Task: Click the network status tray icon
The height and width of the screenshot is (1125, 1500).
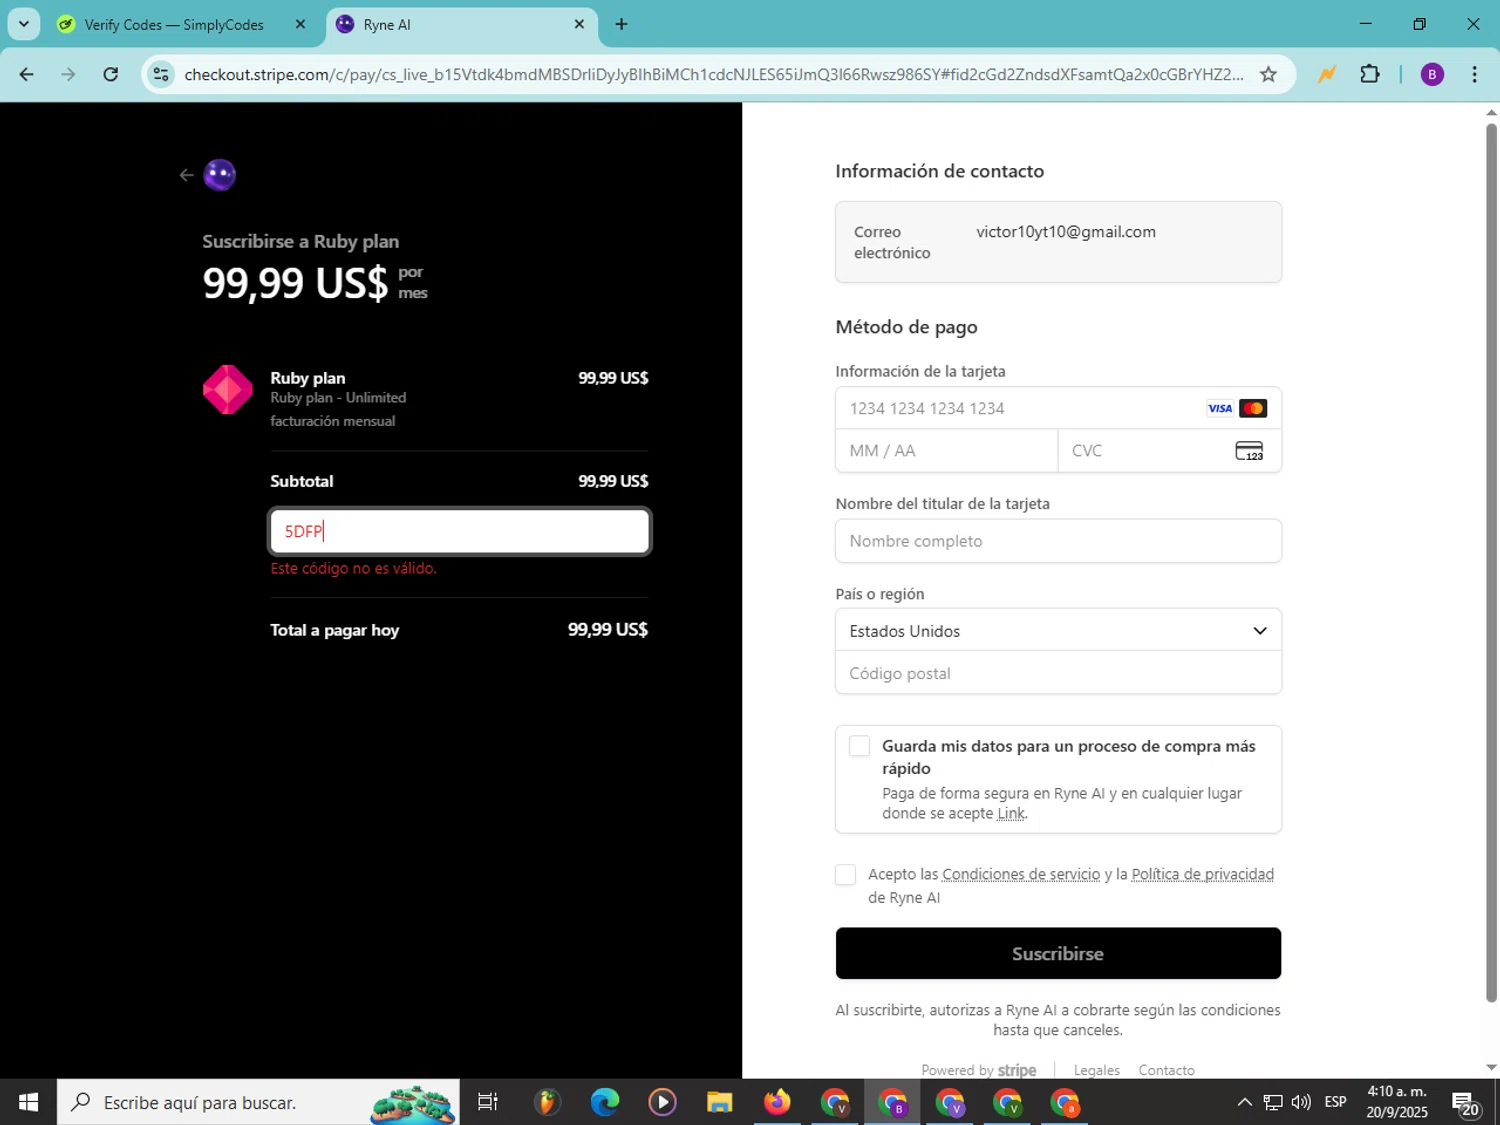Action: 1272,1102
